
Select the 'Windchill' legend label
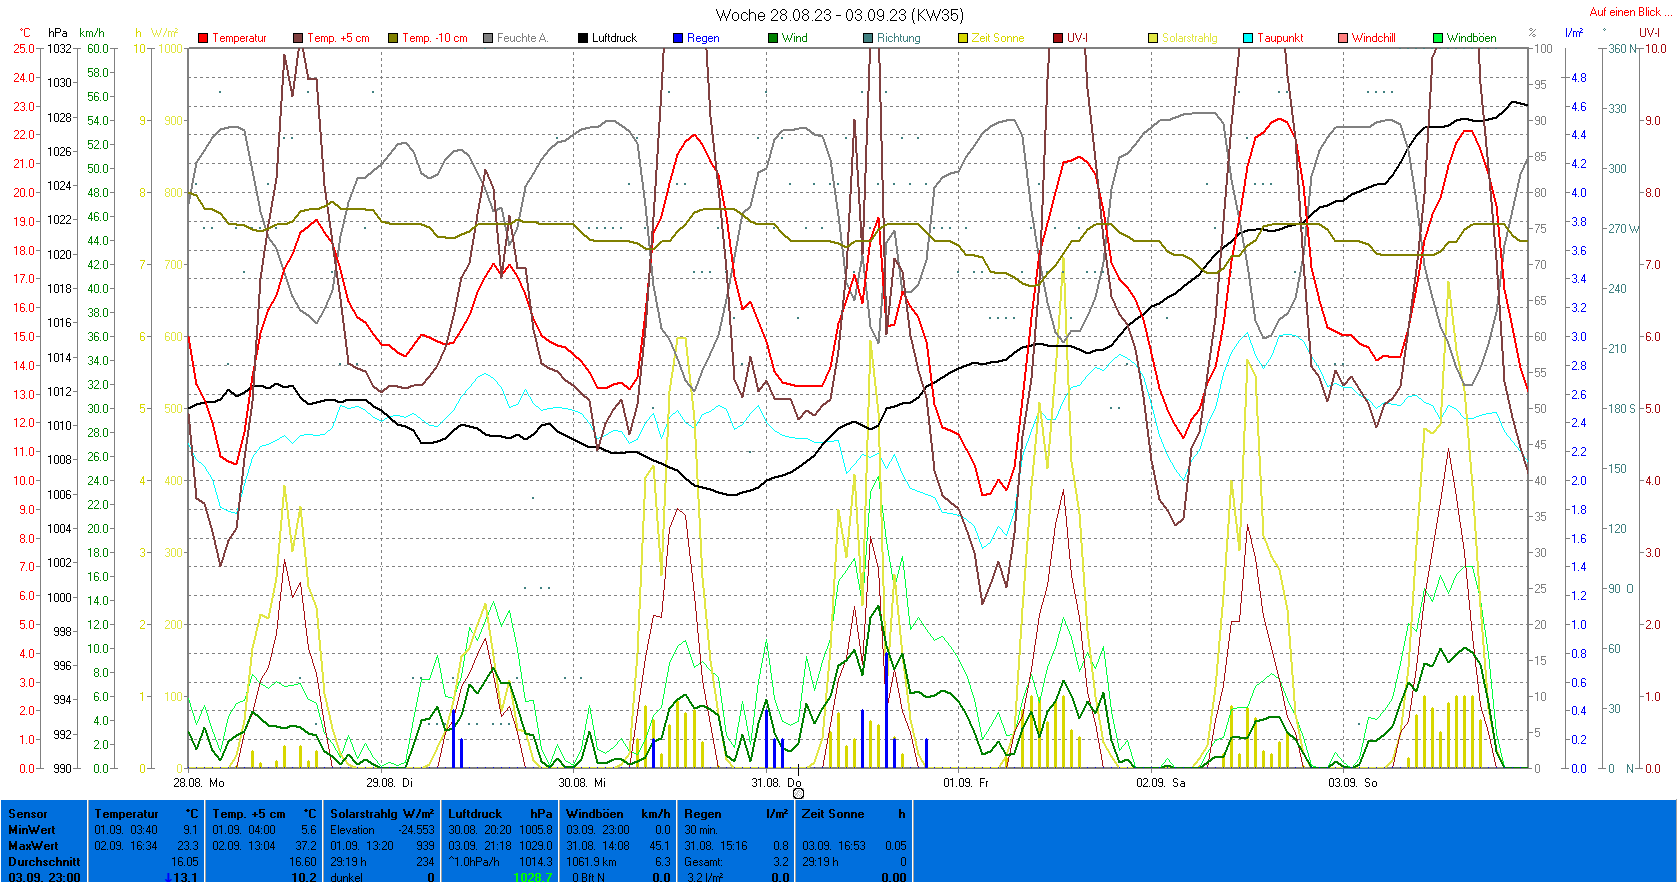(x=1374, y=38)
